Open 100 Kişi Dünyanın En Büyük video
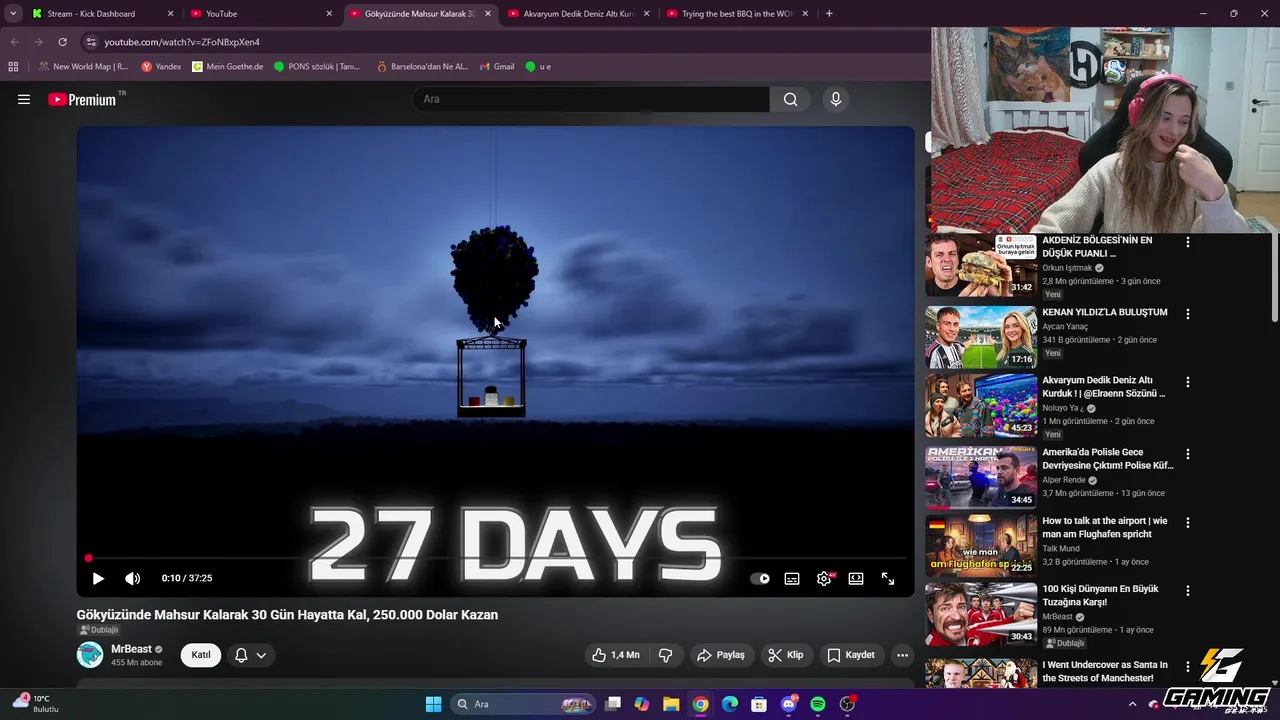The width and height of the screenshot is (1280, 720). 1100,596
